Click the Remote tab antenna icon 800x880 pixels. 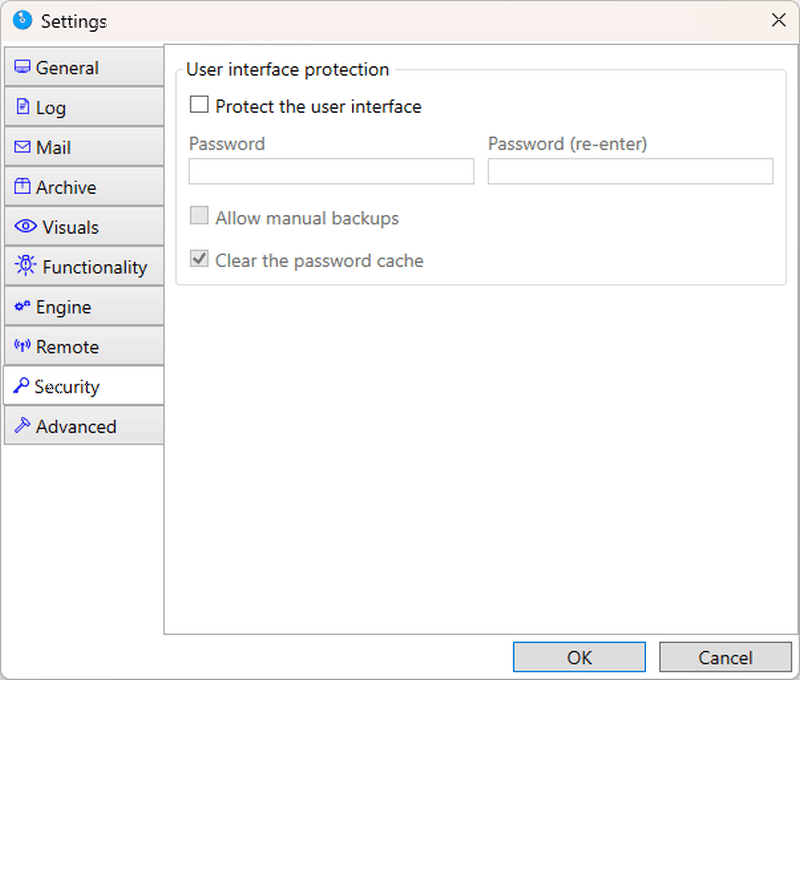(x=22, y=346)
